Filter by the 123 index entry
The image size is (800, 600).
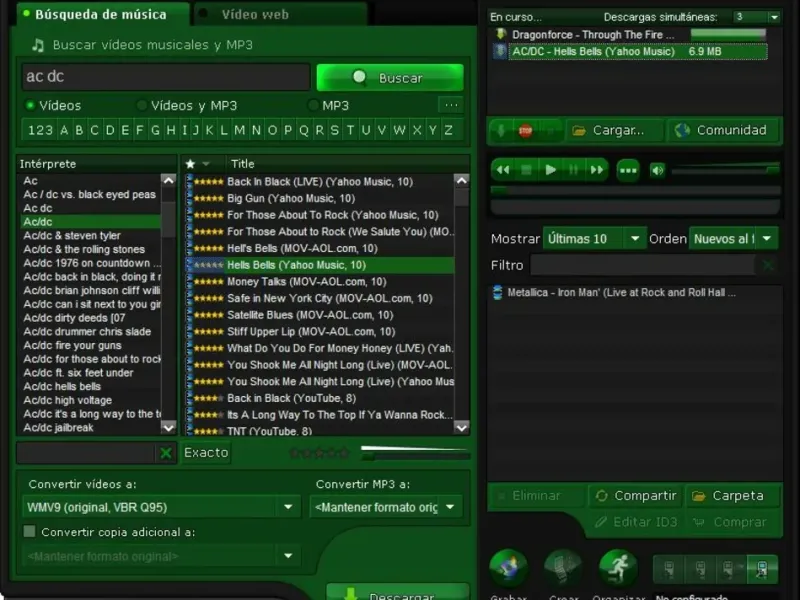(40, 130)
